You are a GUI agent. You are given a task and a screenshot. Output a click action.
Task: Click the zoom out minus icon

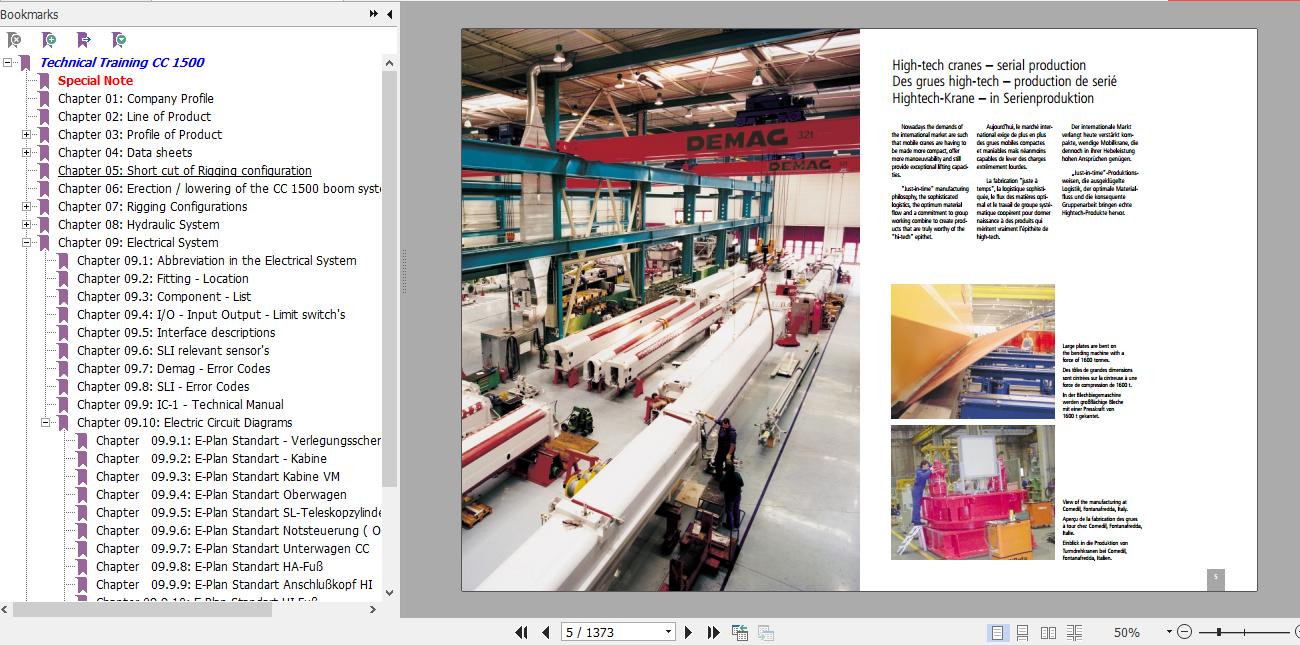(x=1185, y=632)
